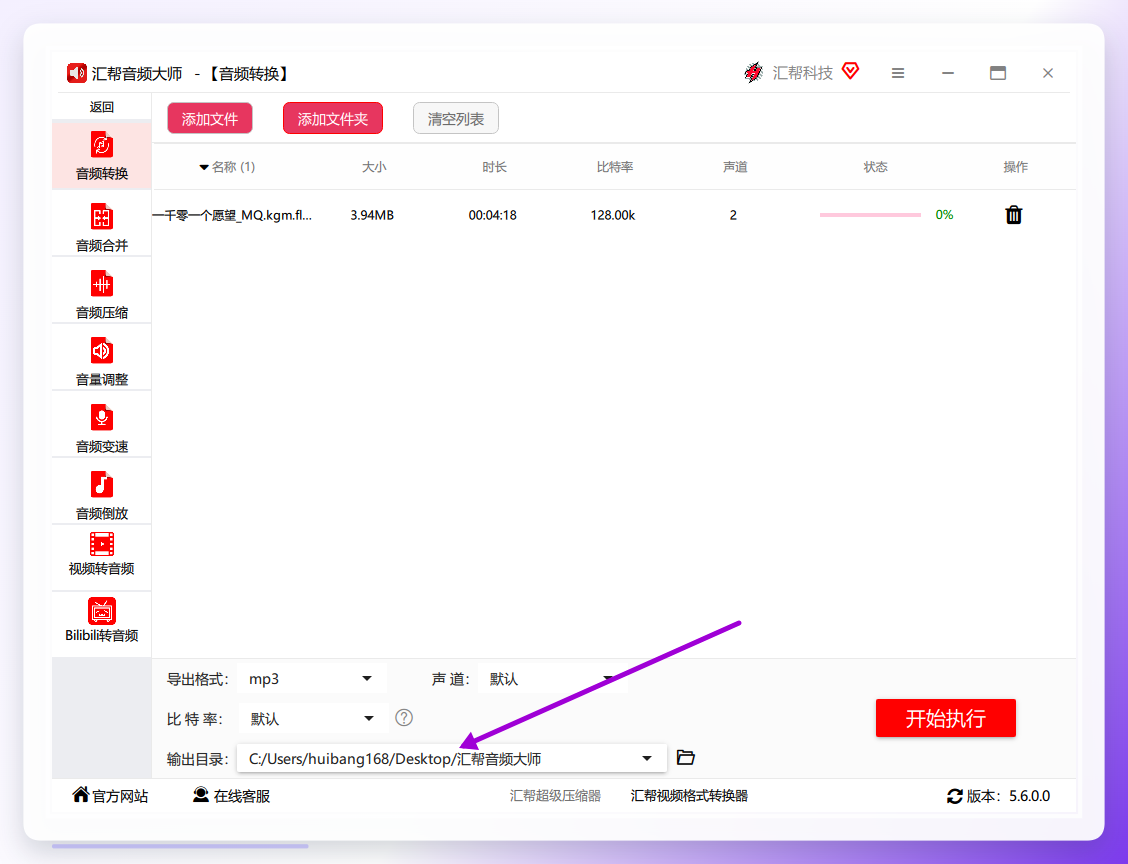Click the 声道 column header
This screenshot has height=864, width=1128.
pyautogui.click(x=735, y=167)
